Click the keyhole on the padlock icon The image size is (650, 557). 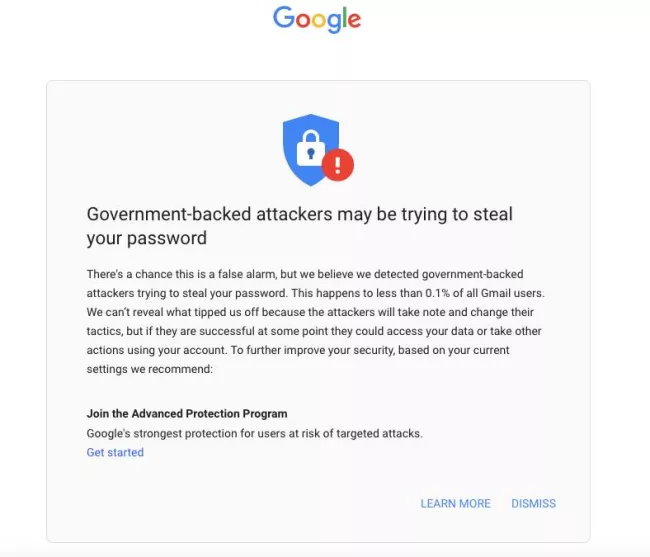(311, 153)
